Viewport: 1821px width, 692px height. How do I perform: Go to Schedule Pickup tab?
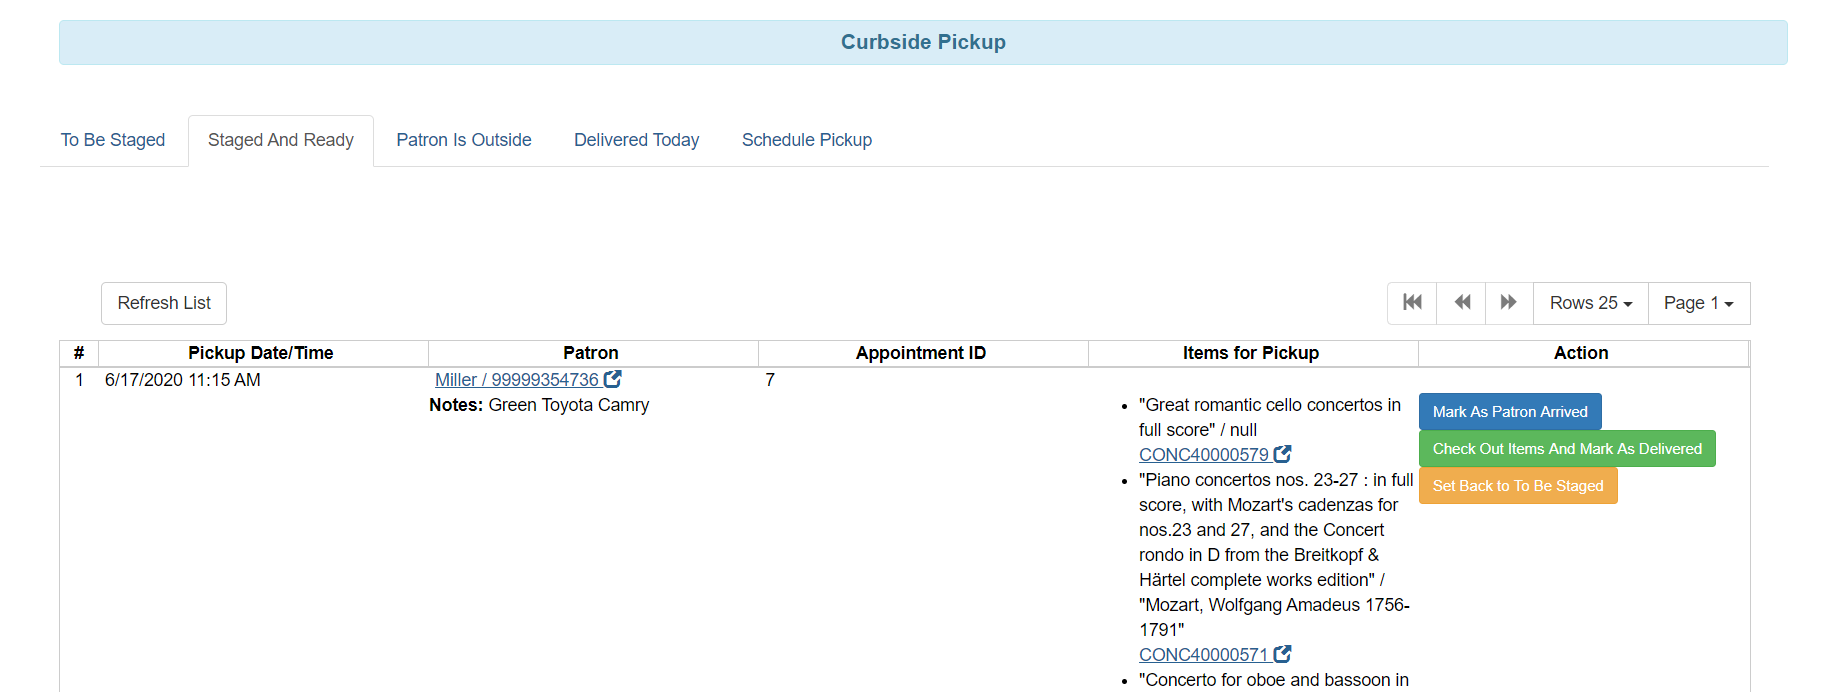tap(807, 140)
